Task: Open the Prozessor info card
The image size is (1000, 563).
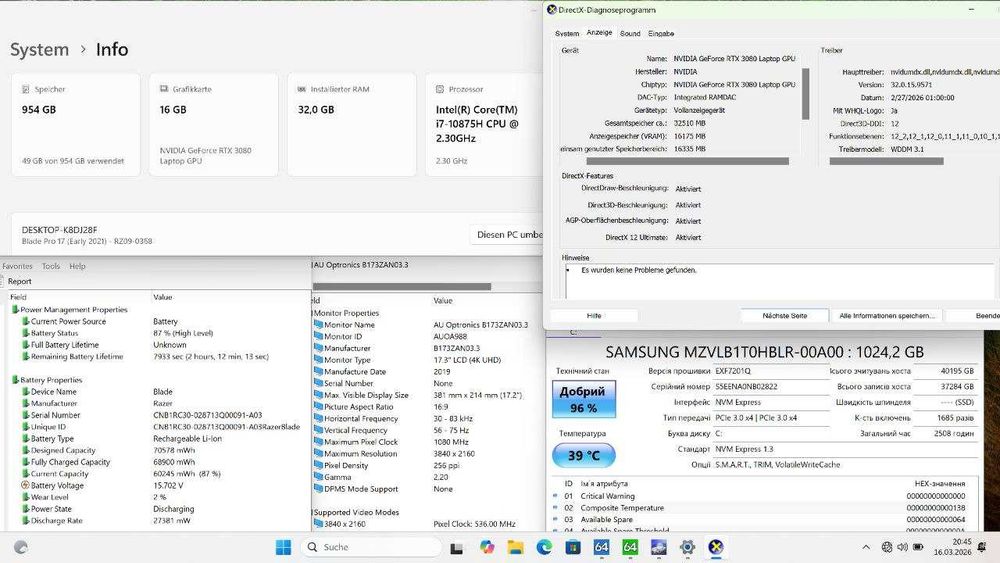Action: (x=484, y=124)
